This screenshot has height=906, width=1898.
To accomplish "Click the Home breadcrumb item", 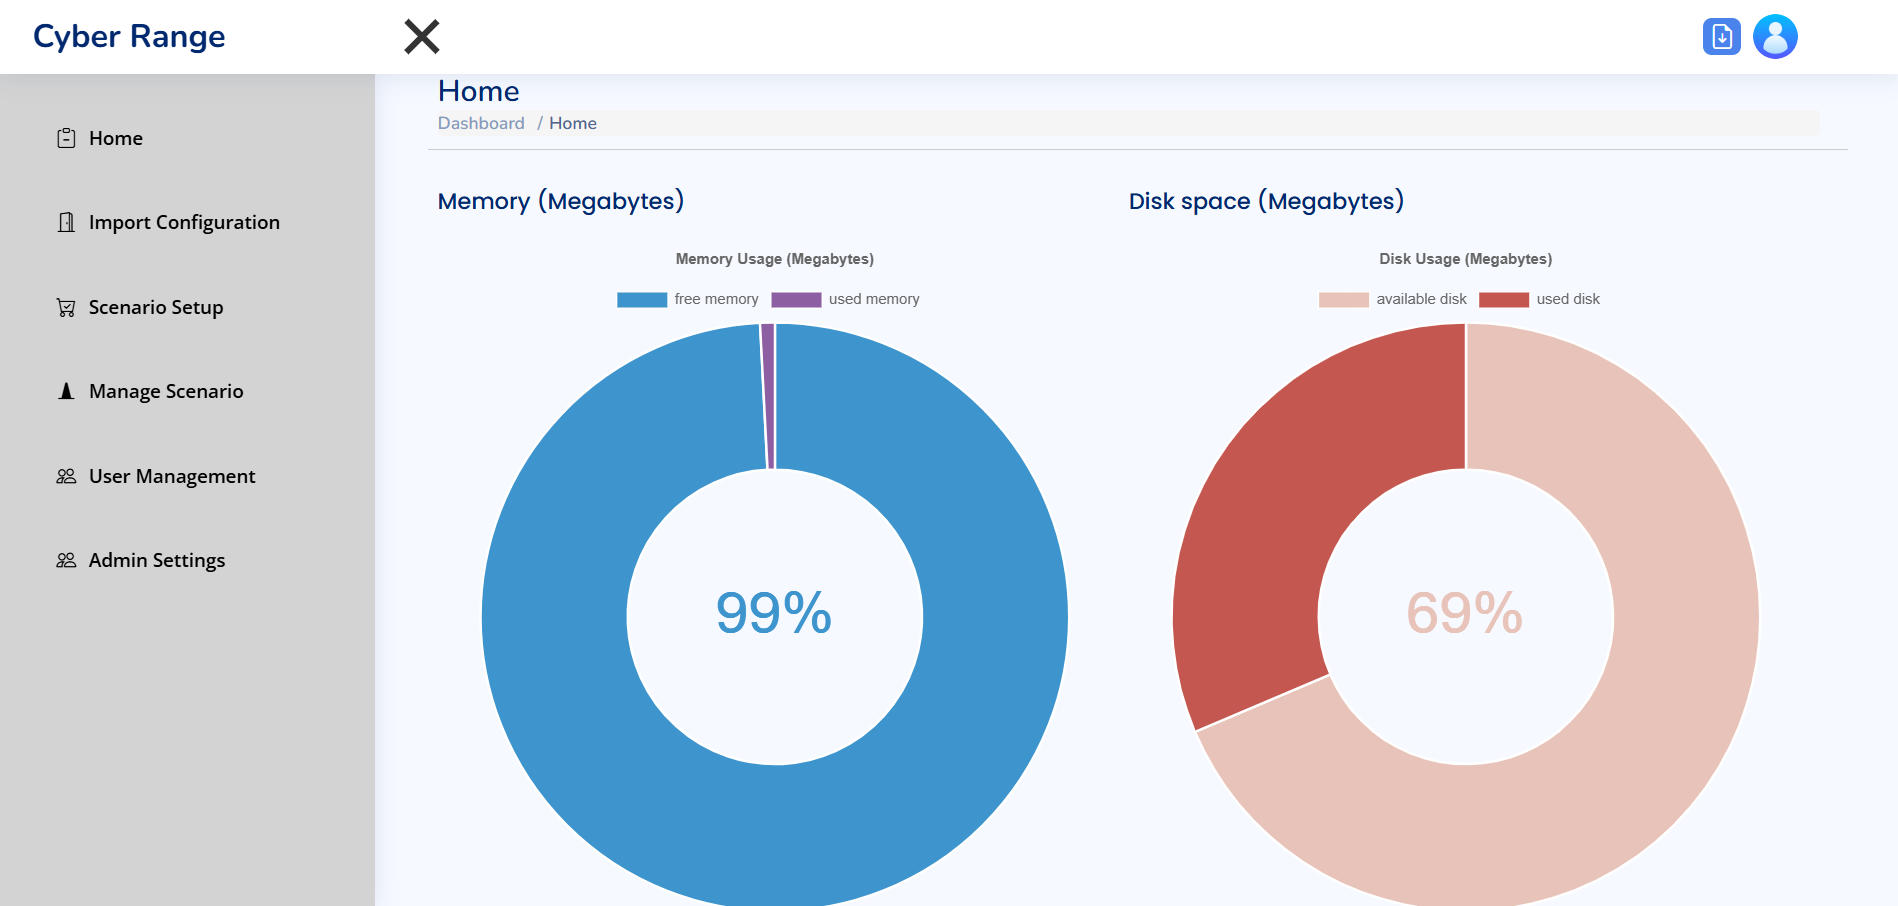I will 573,123.
